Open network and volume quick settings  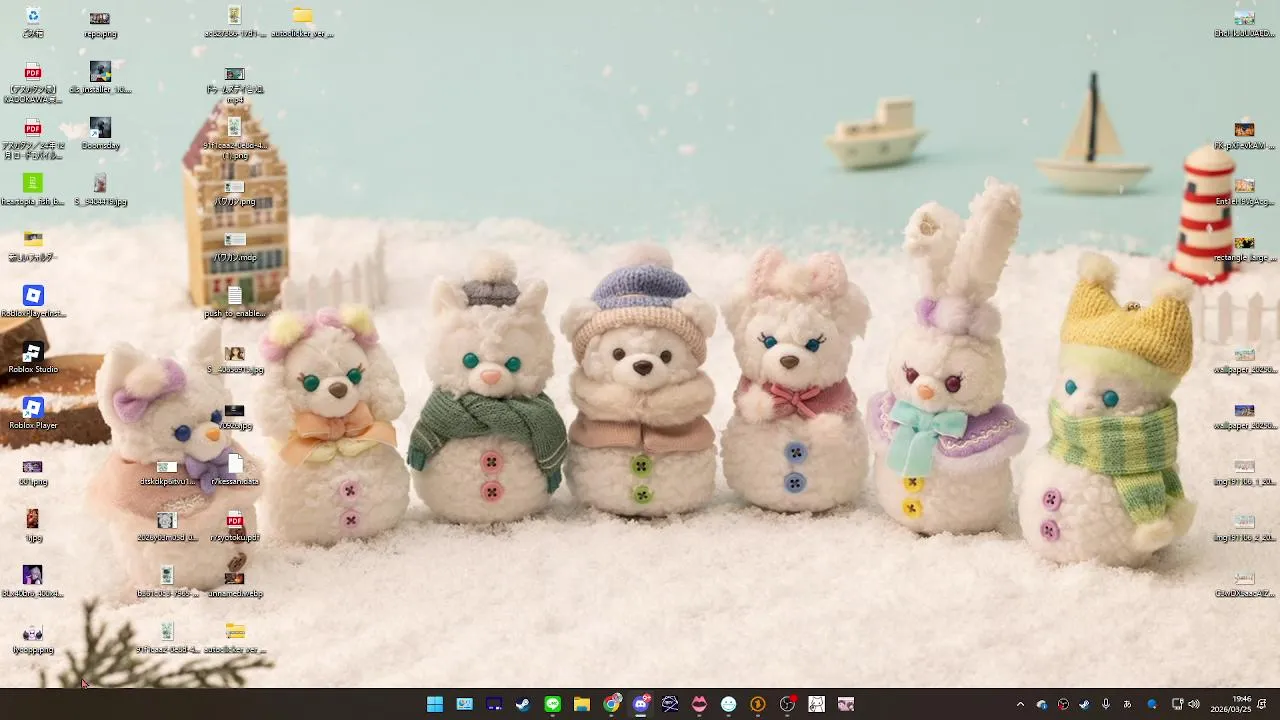click(x=1185, y=704)
